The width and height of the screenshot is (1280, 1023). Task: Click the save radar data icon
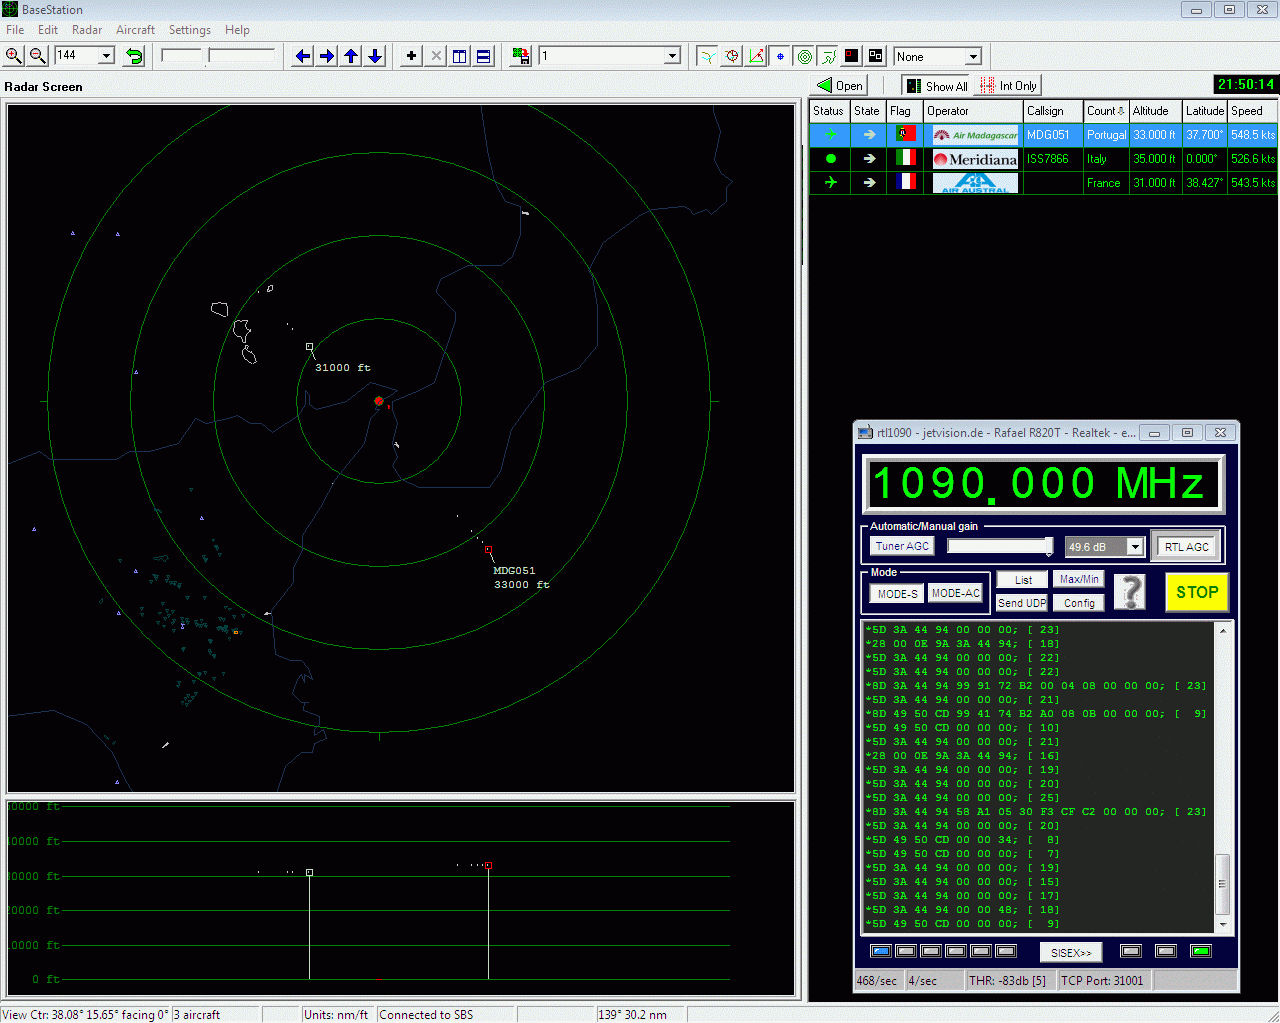point(520,56)
